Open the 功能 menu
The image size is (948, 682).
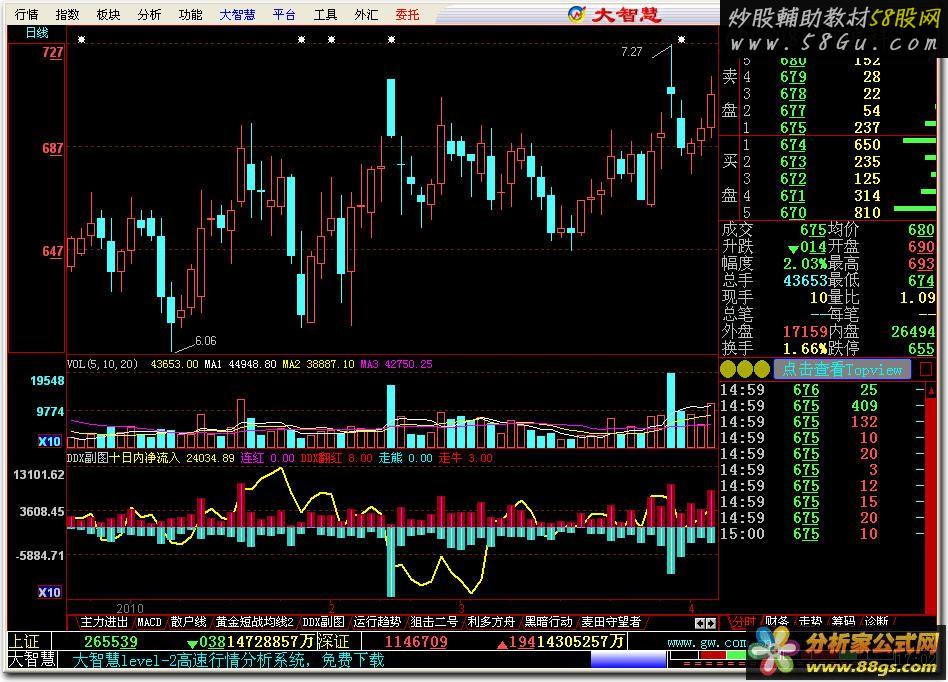[x=190, y=14]
